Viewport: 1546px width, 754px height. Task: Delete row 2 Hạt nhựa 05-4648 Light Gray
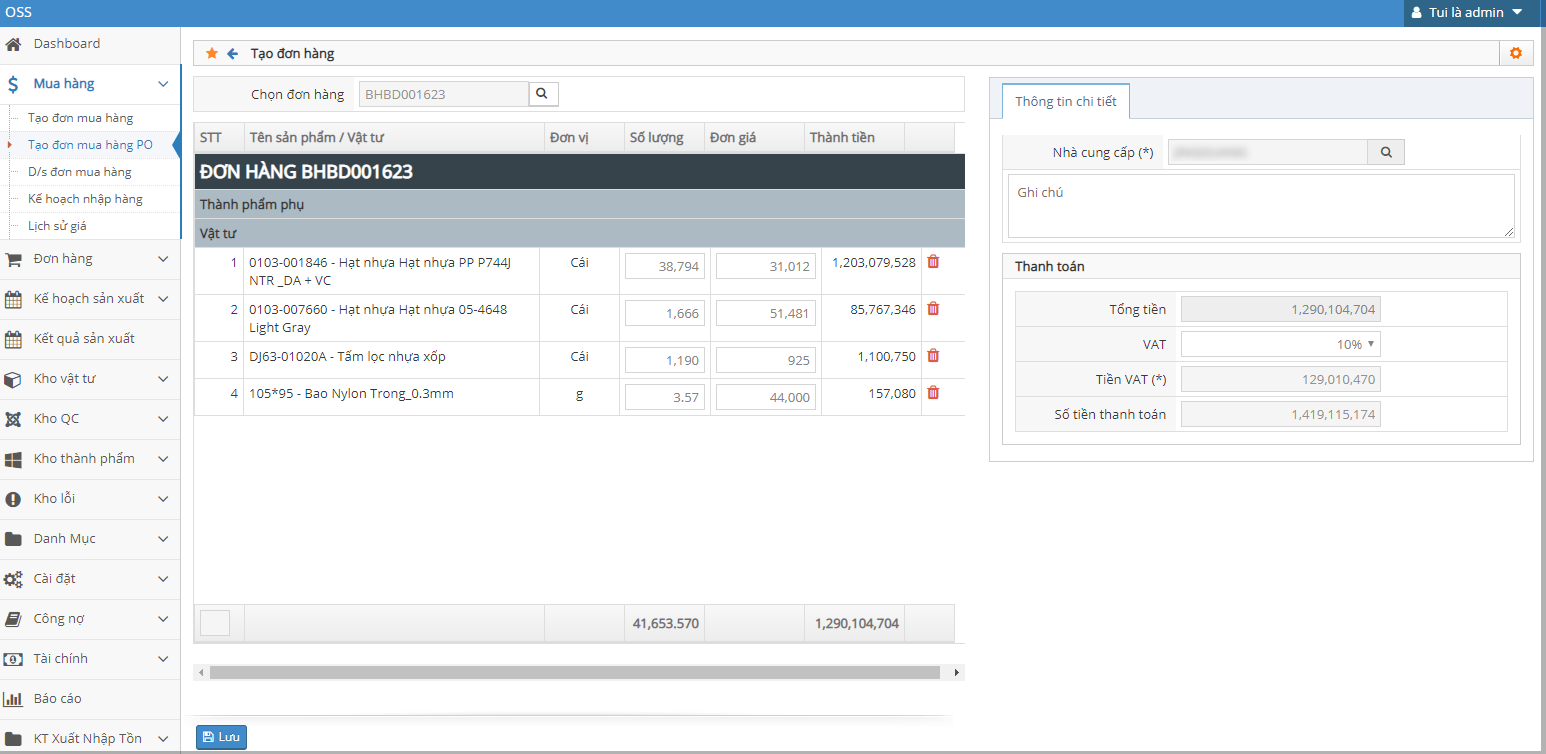tap(933, 309)
